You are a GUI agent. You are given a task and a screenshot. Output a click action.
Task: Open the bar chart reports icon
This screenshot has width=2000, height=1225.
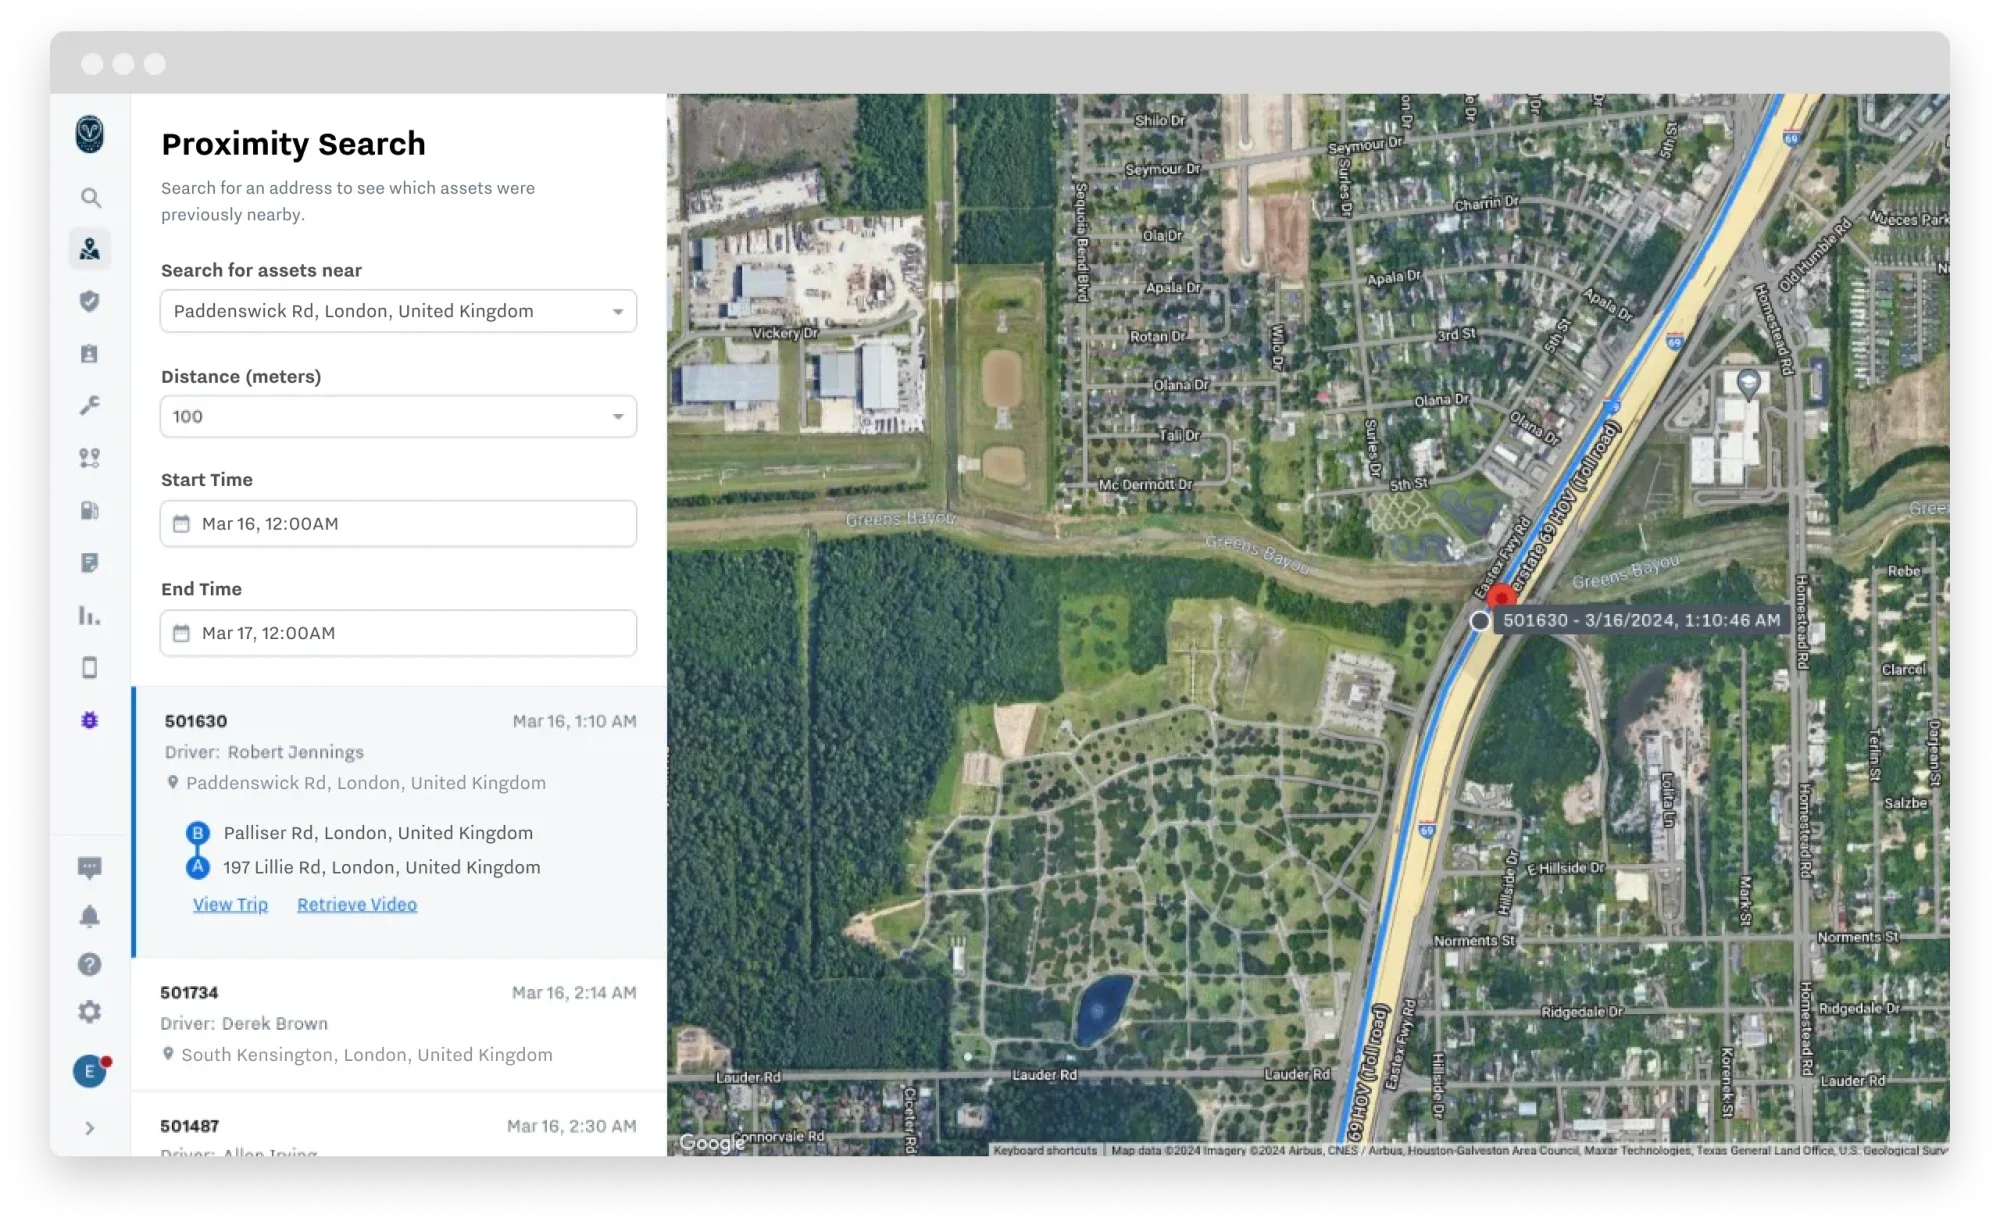point(90,615)
